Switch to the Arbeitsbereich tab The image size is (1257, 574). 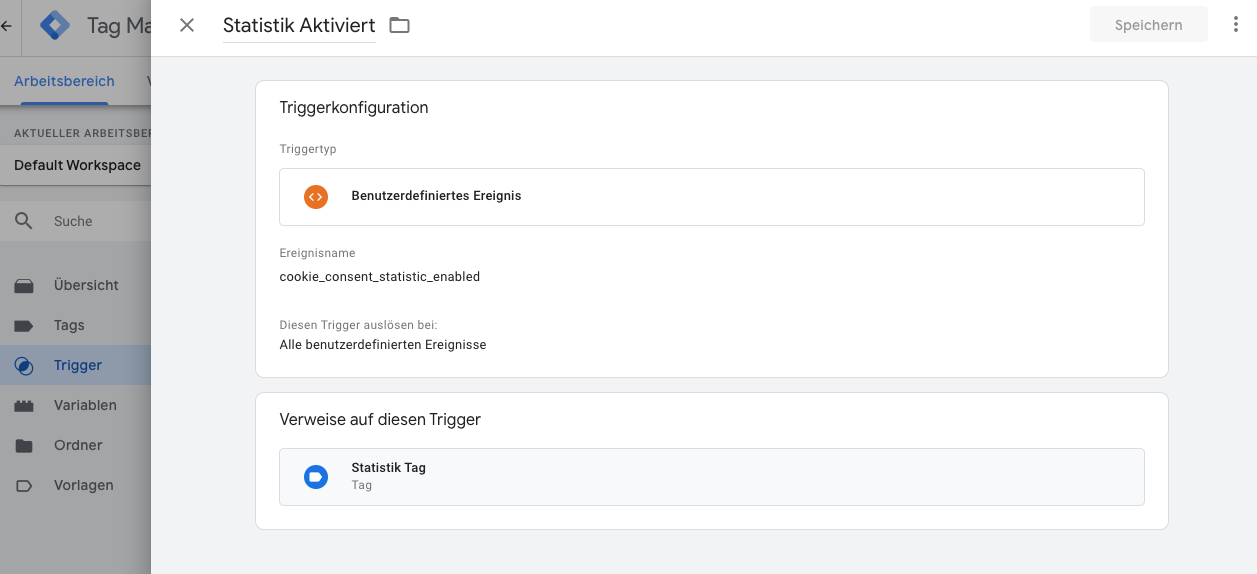[x=64, y=81]
